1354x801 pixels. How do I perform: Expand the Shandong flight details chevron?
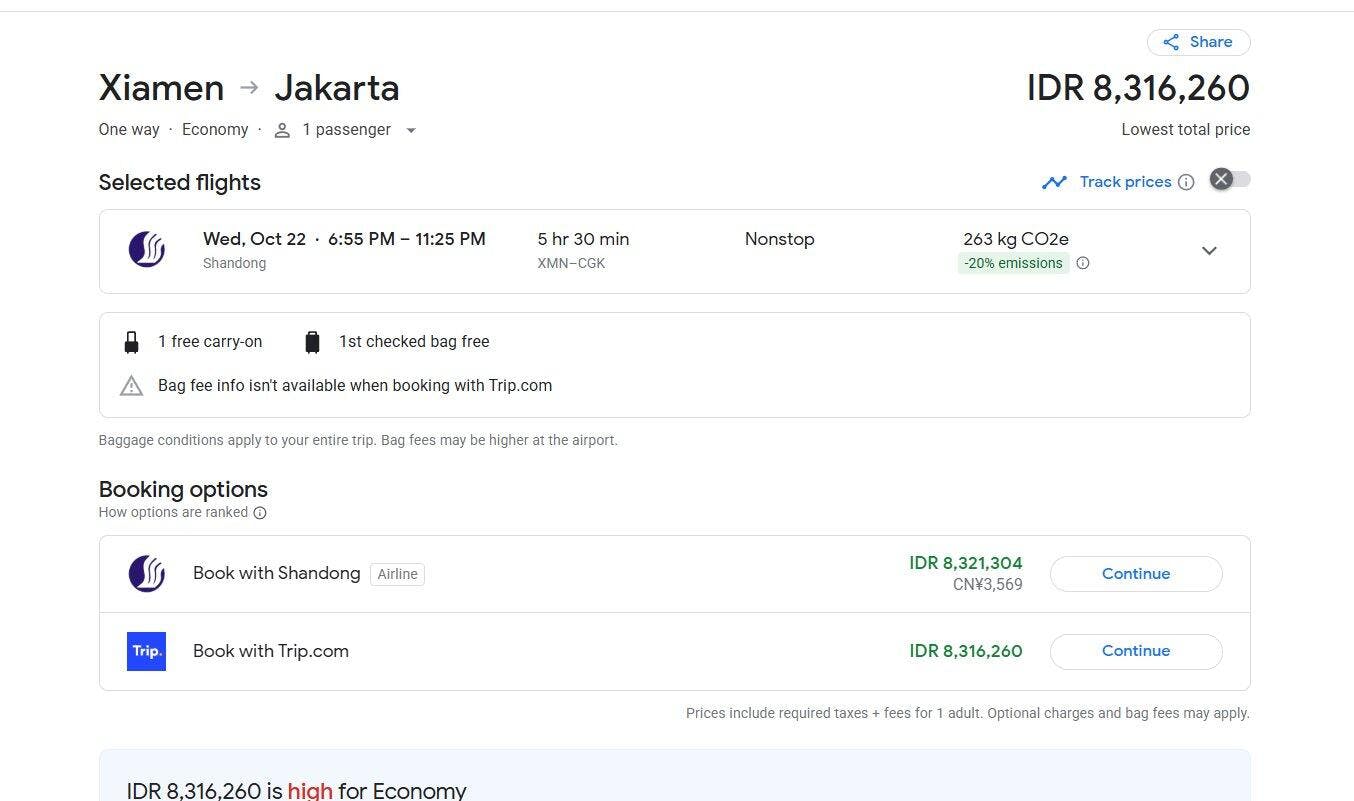1209,251
